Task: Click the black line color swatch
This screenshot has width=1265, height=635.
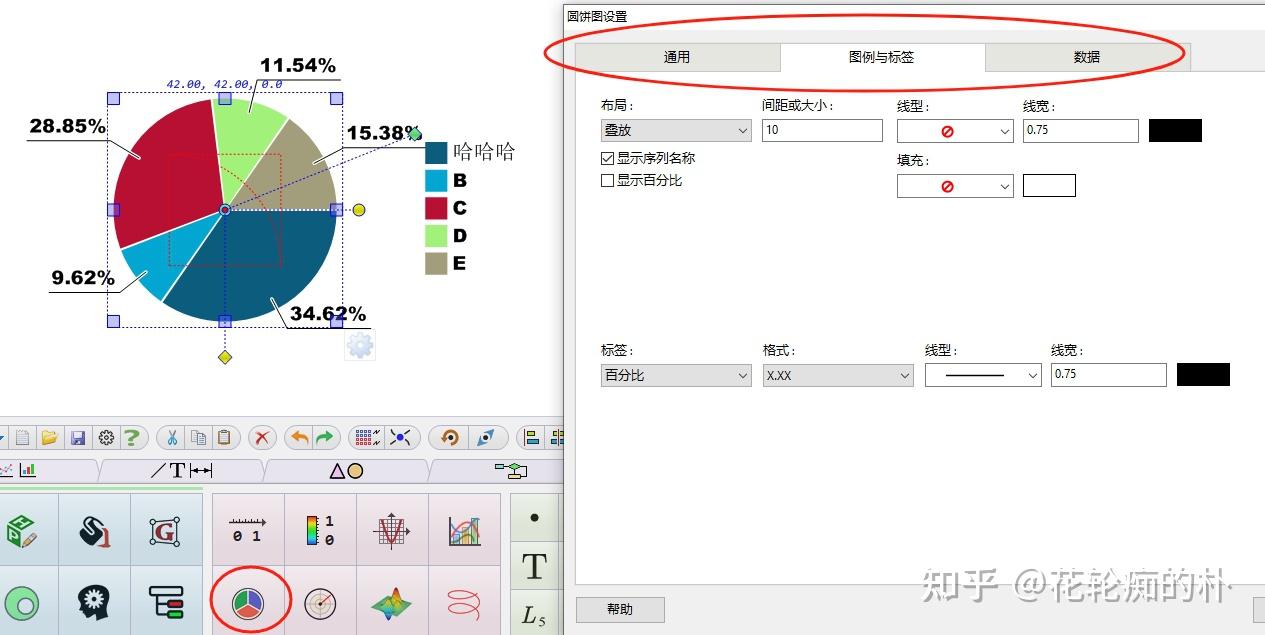Action: [x=1175, y=130]
